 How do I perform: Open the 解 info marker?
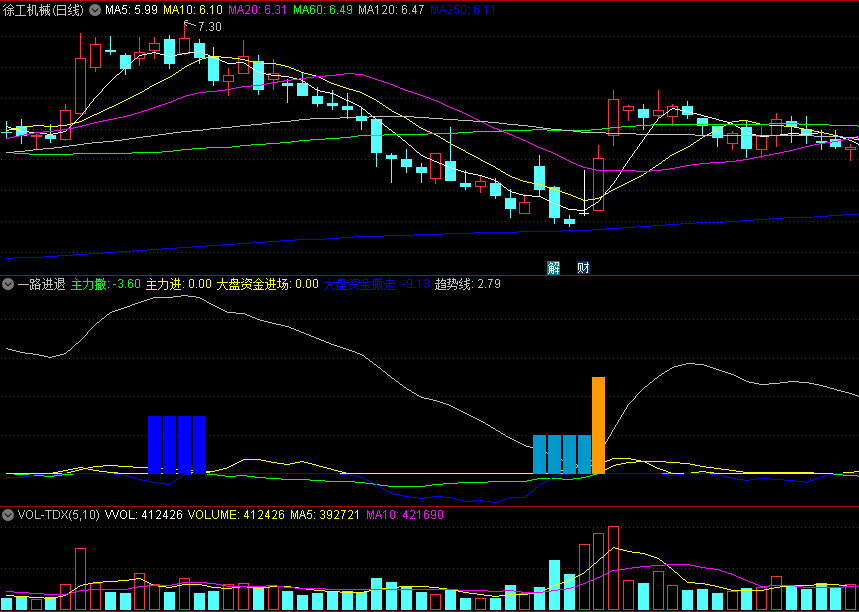553,268
